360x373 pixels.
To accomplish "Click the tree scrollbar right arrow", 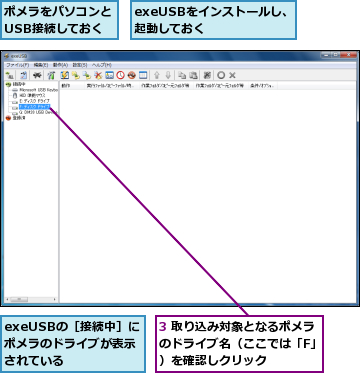I will [55, 299].
